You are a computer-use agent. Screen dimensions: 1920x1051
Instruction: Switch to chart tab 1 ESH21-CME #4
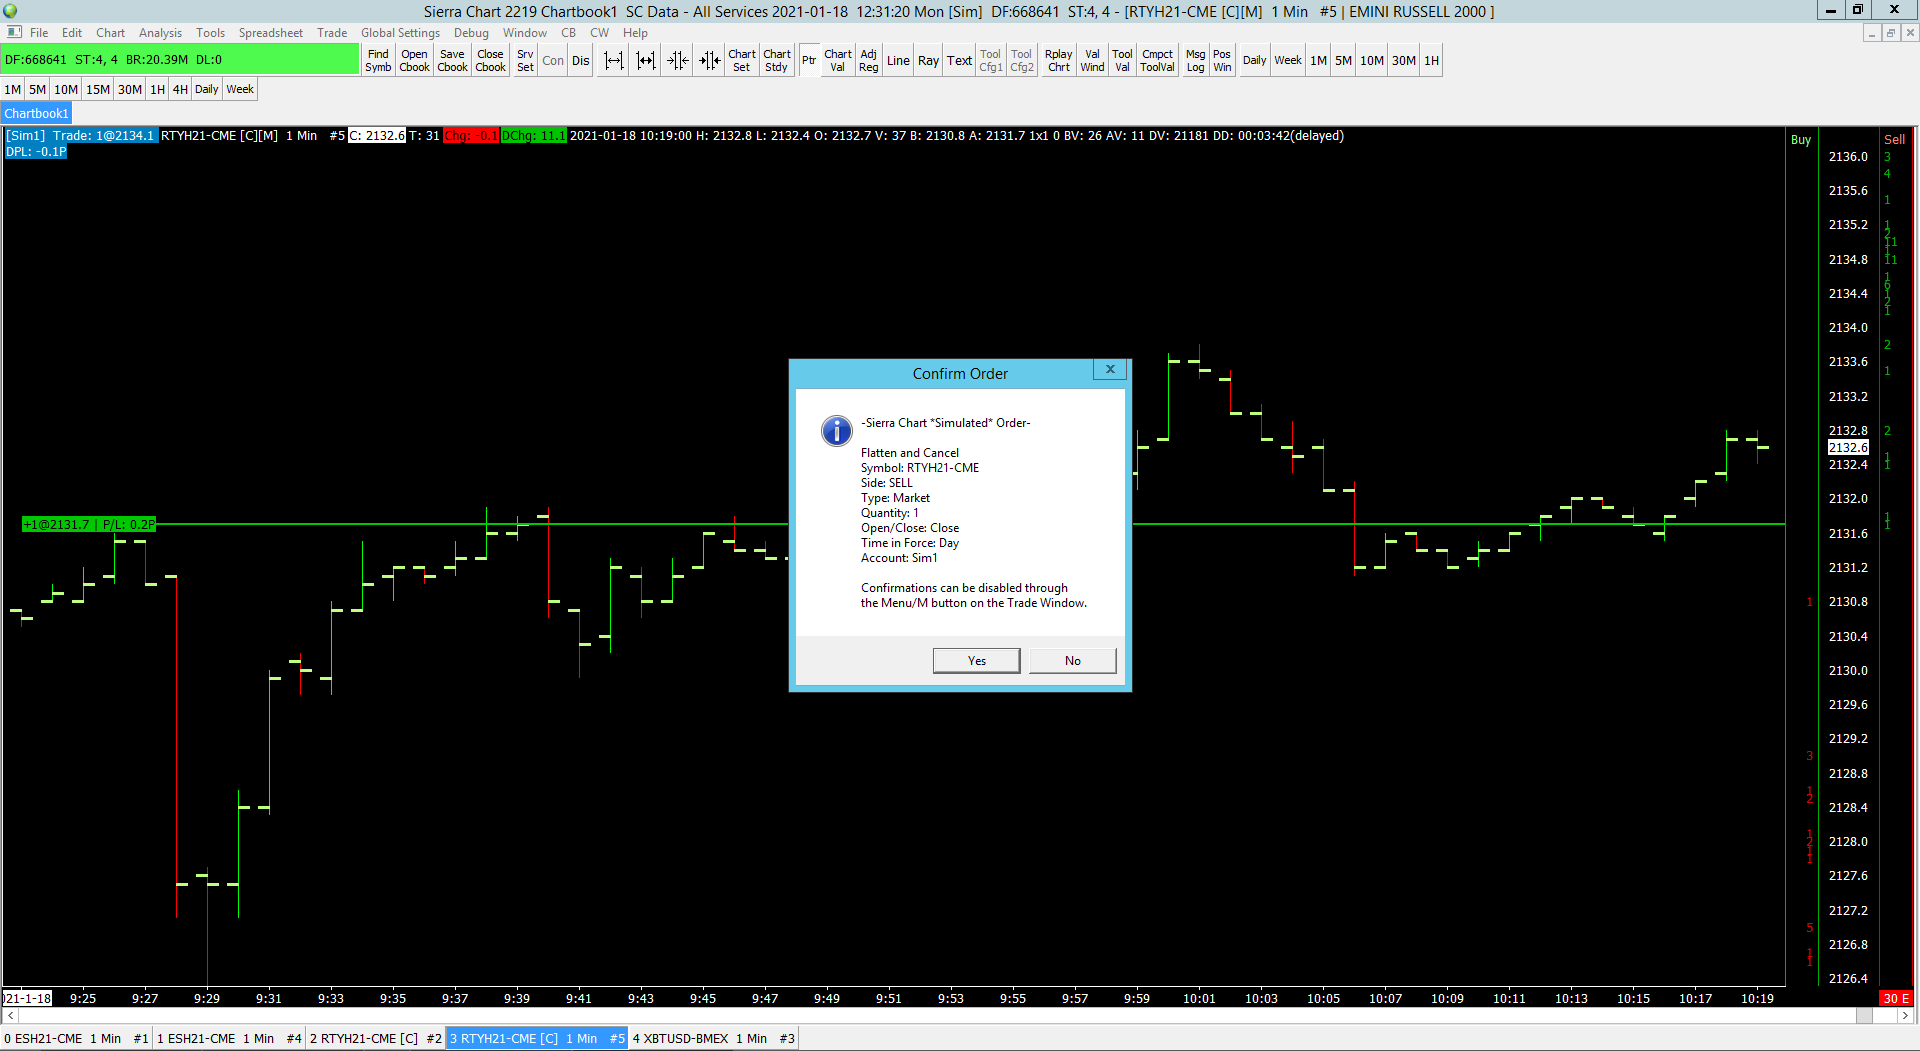click(x=229, y=1039)
